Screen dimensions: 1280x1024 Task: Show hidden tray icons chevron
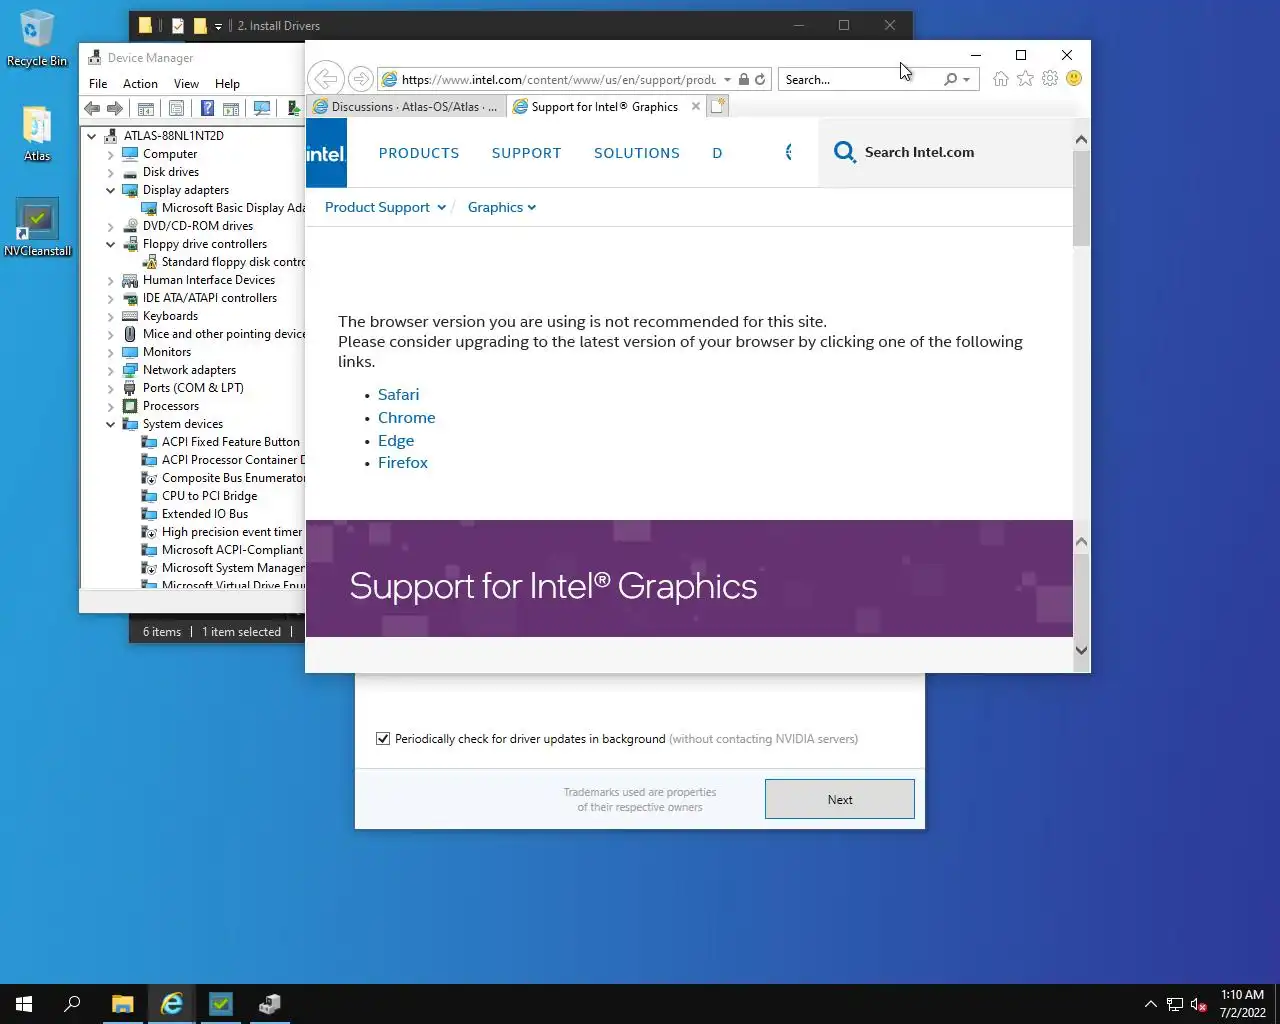point(1150,1004)
